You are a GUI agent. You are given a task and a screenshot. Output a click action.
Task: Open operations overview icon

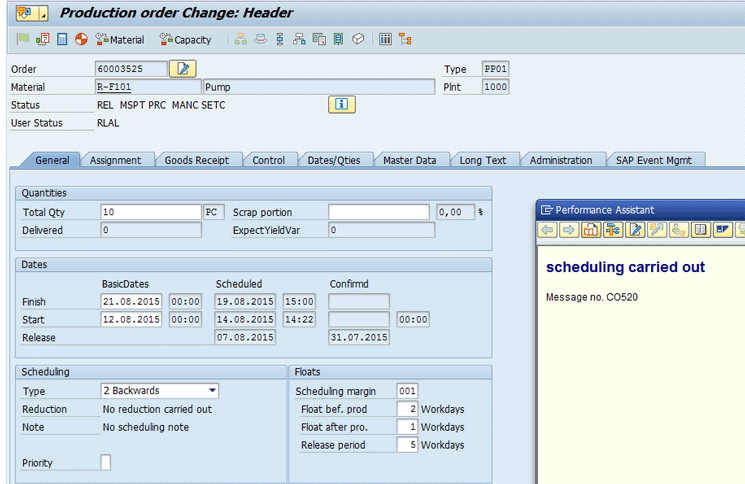tap(280, 39)
